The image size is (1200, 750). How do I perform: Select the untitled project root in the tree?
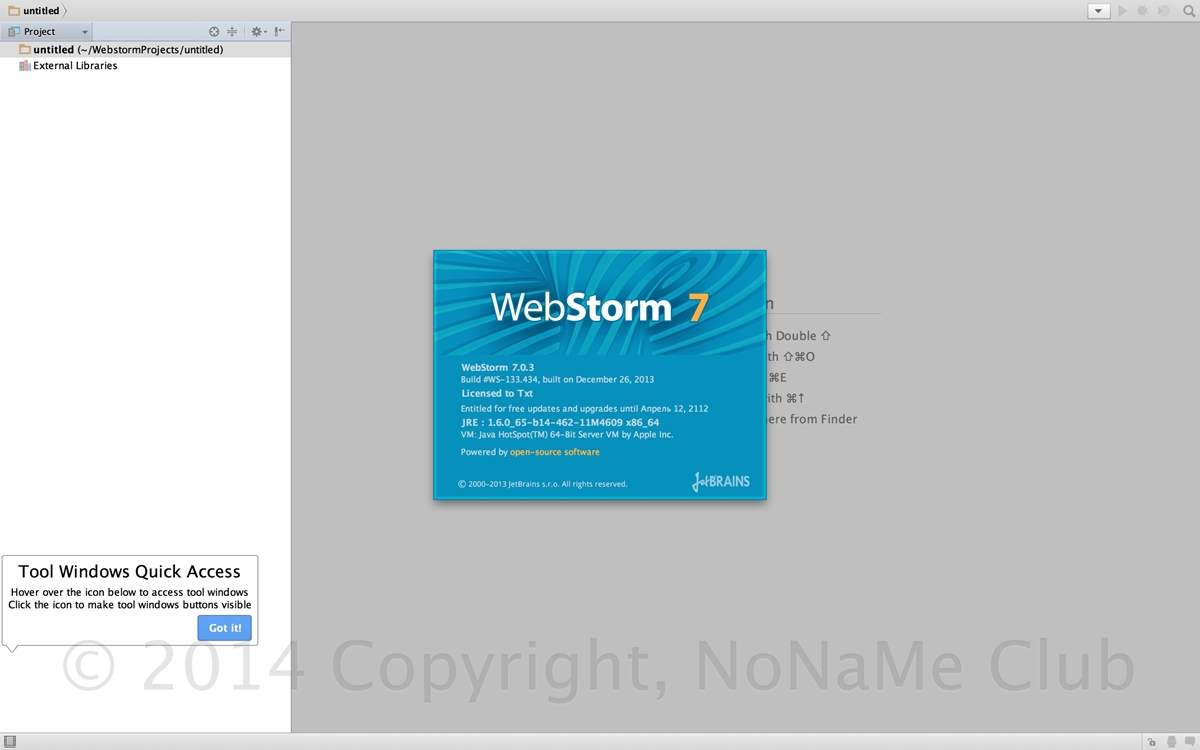(x=145, y=49)
